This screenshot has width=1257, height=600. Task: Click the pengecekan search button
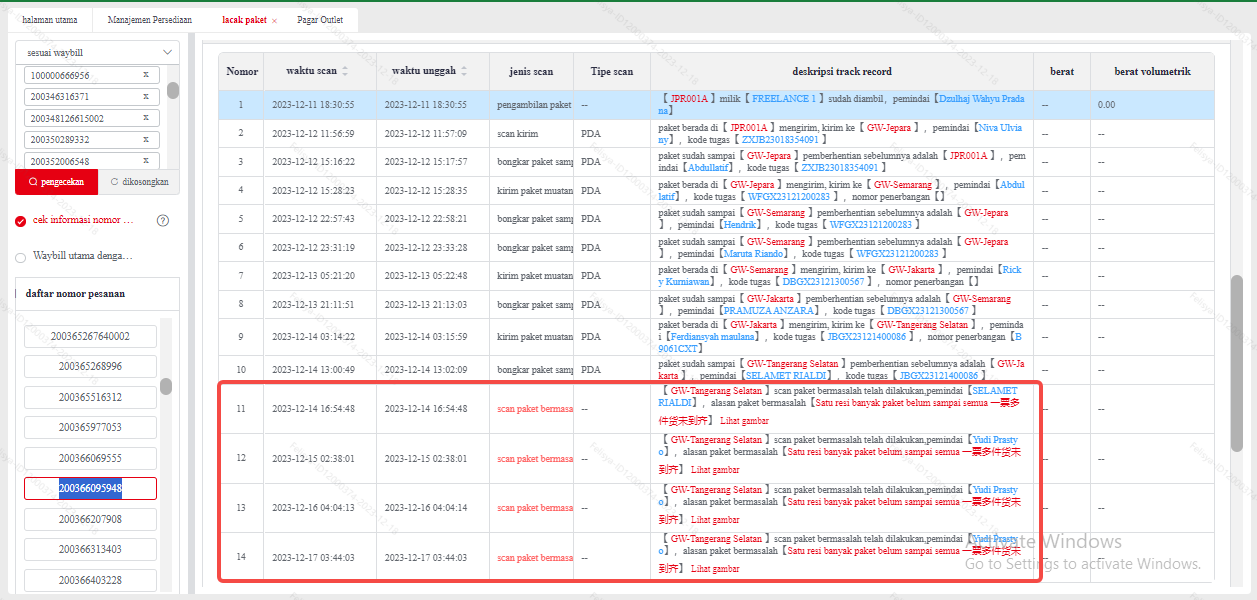[56, 182]
